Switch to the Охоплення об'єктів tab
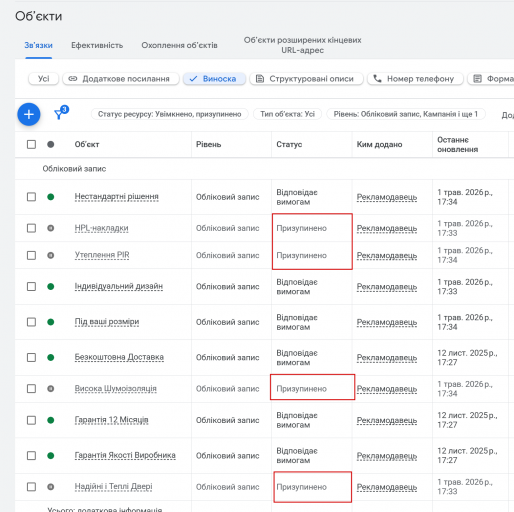Viewport: 514px width, 512px height. click(x=179, y=45)
